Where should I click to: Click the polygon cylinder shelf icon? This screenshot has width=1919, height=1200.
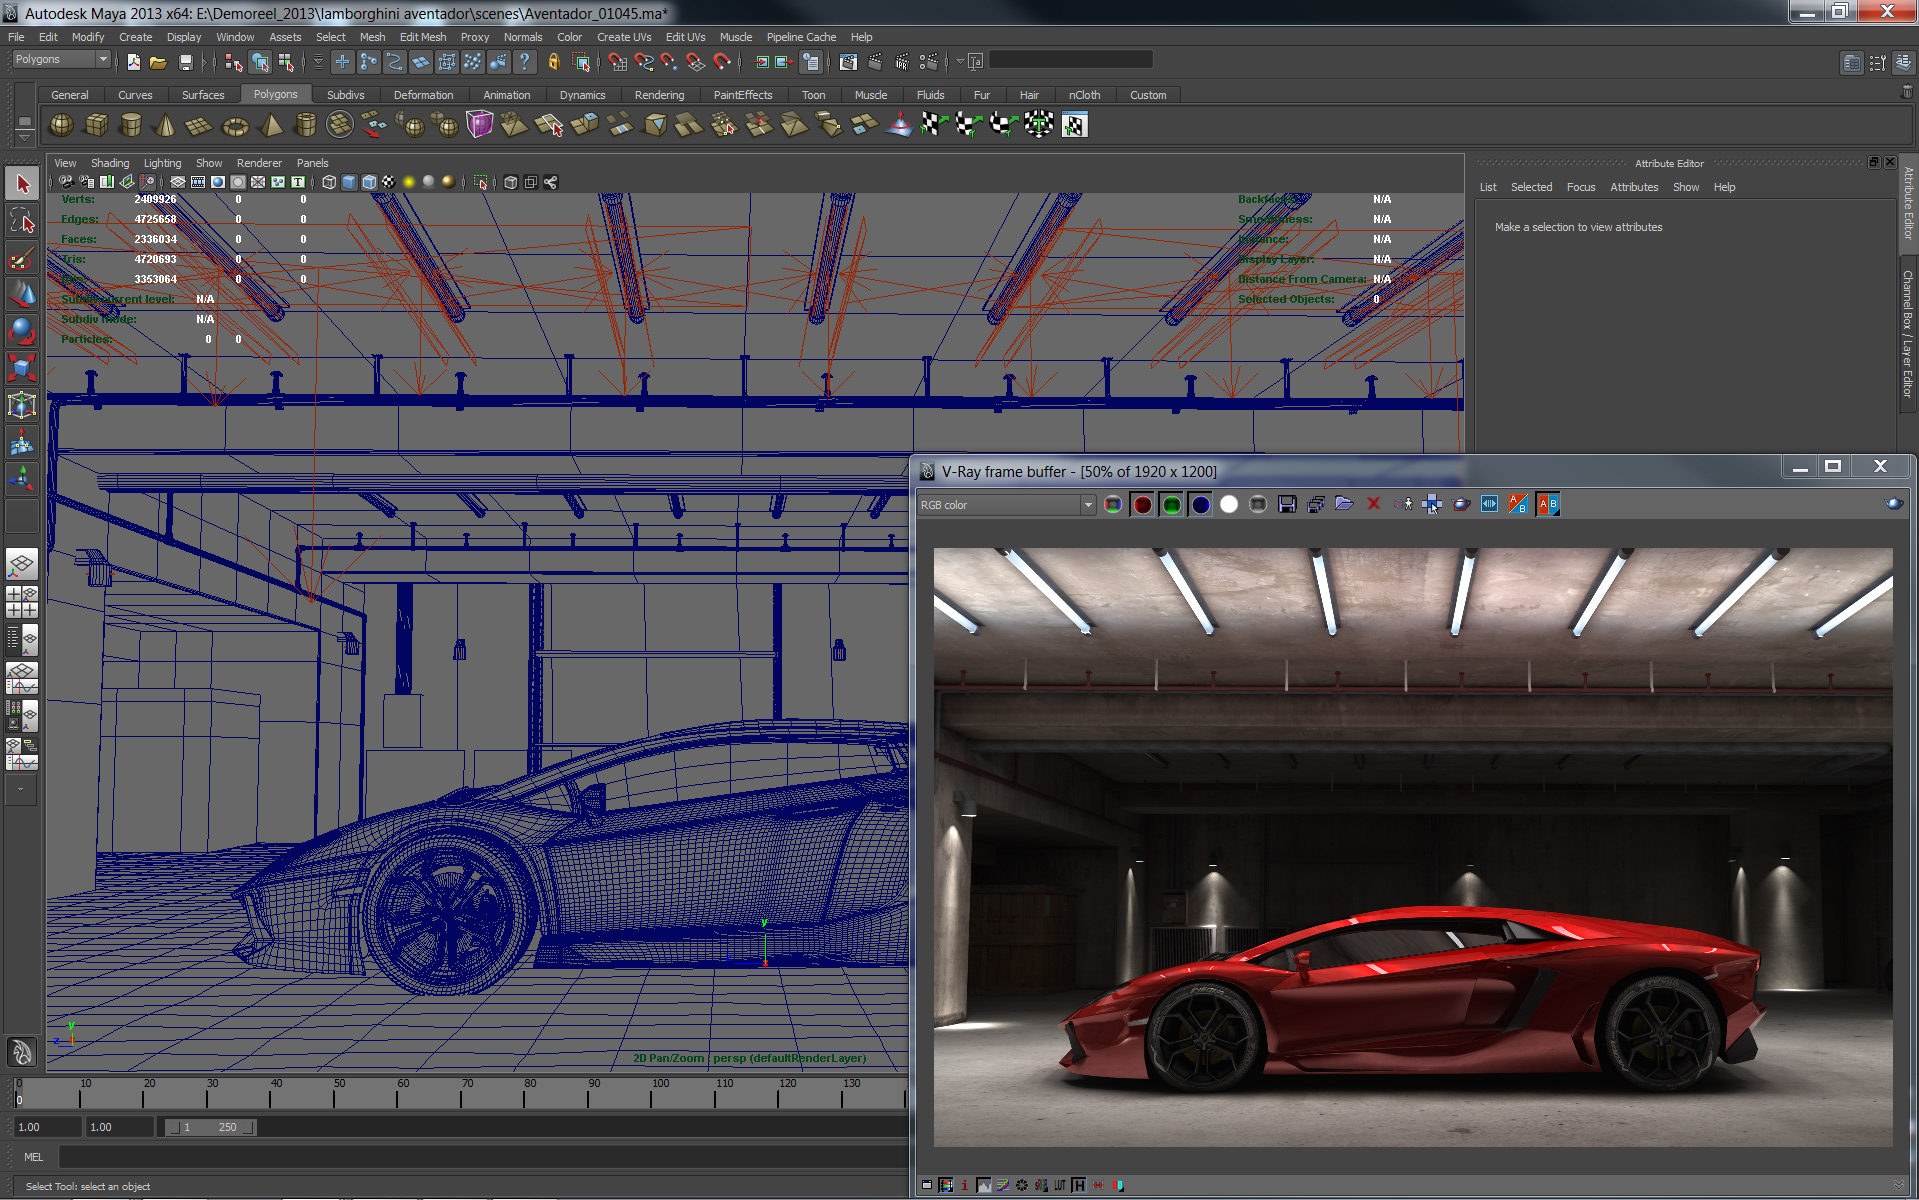pyautogui.click(x=131, y=125)
